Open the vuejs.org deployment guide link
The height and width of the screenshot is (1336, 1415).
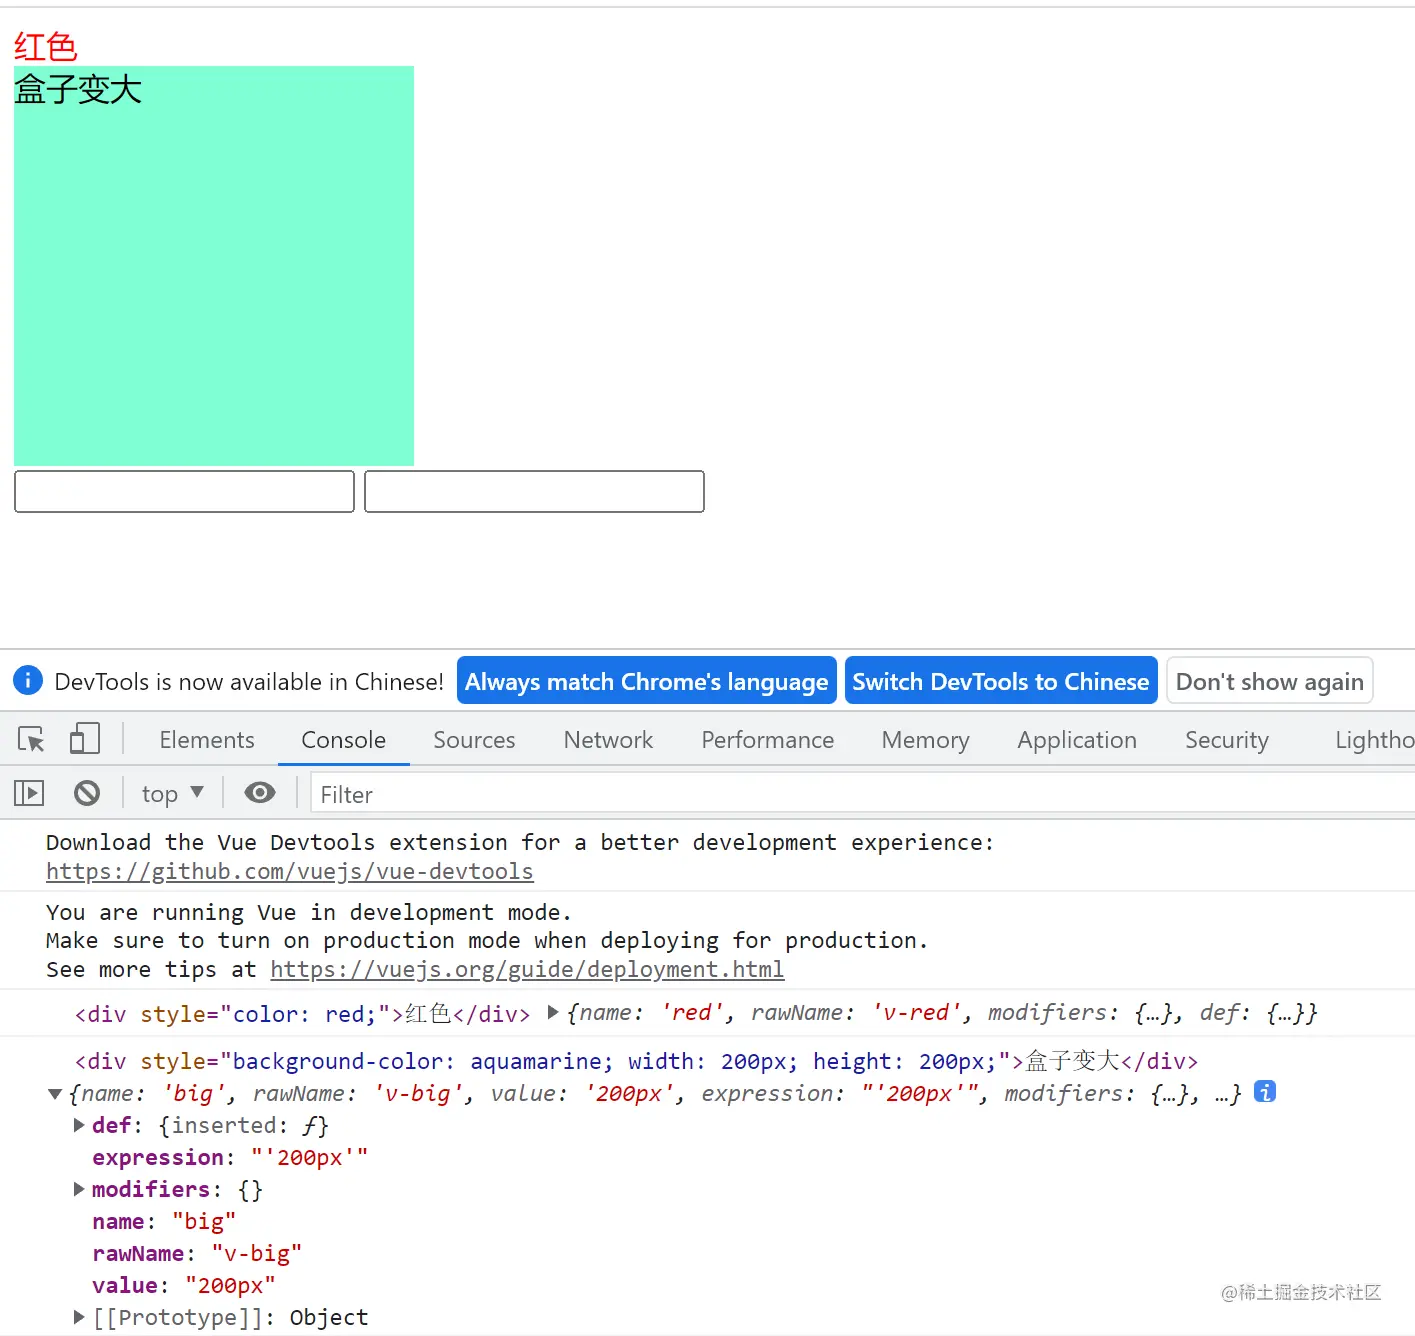point(527,970)
